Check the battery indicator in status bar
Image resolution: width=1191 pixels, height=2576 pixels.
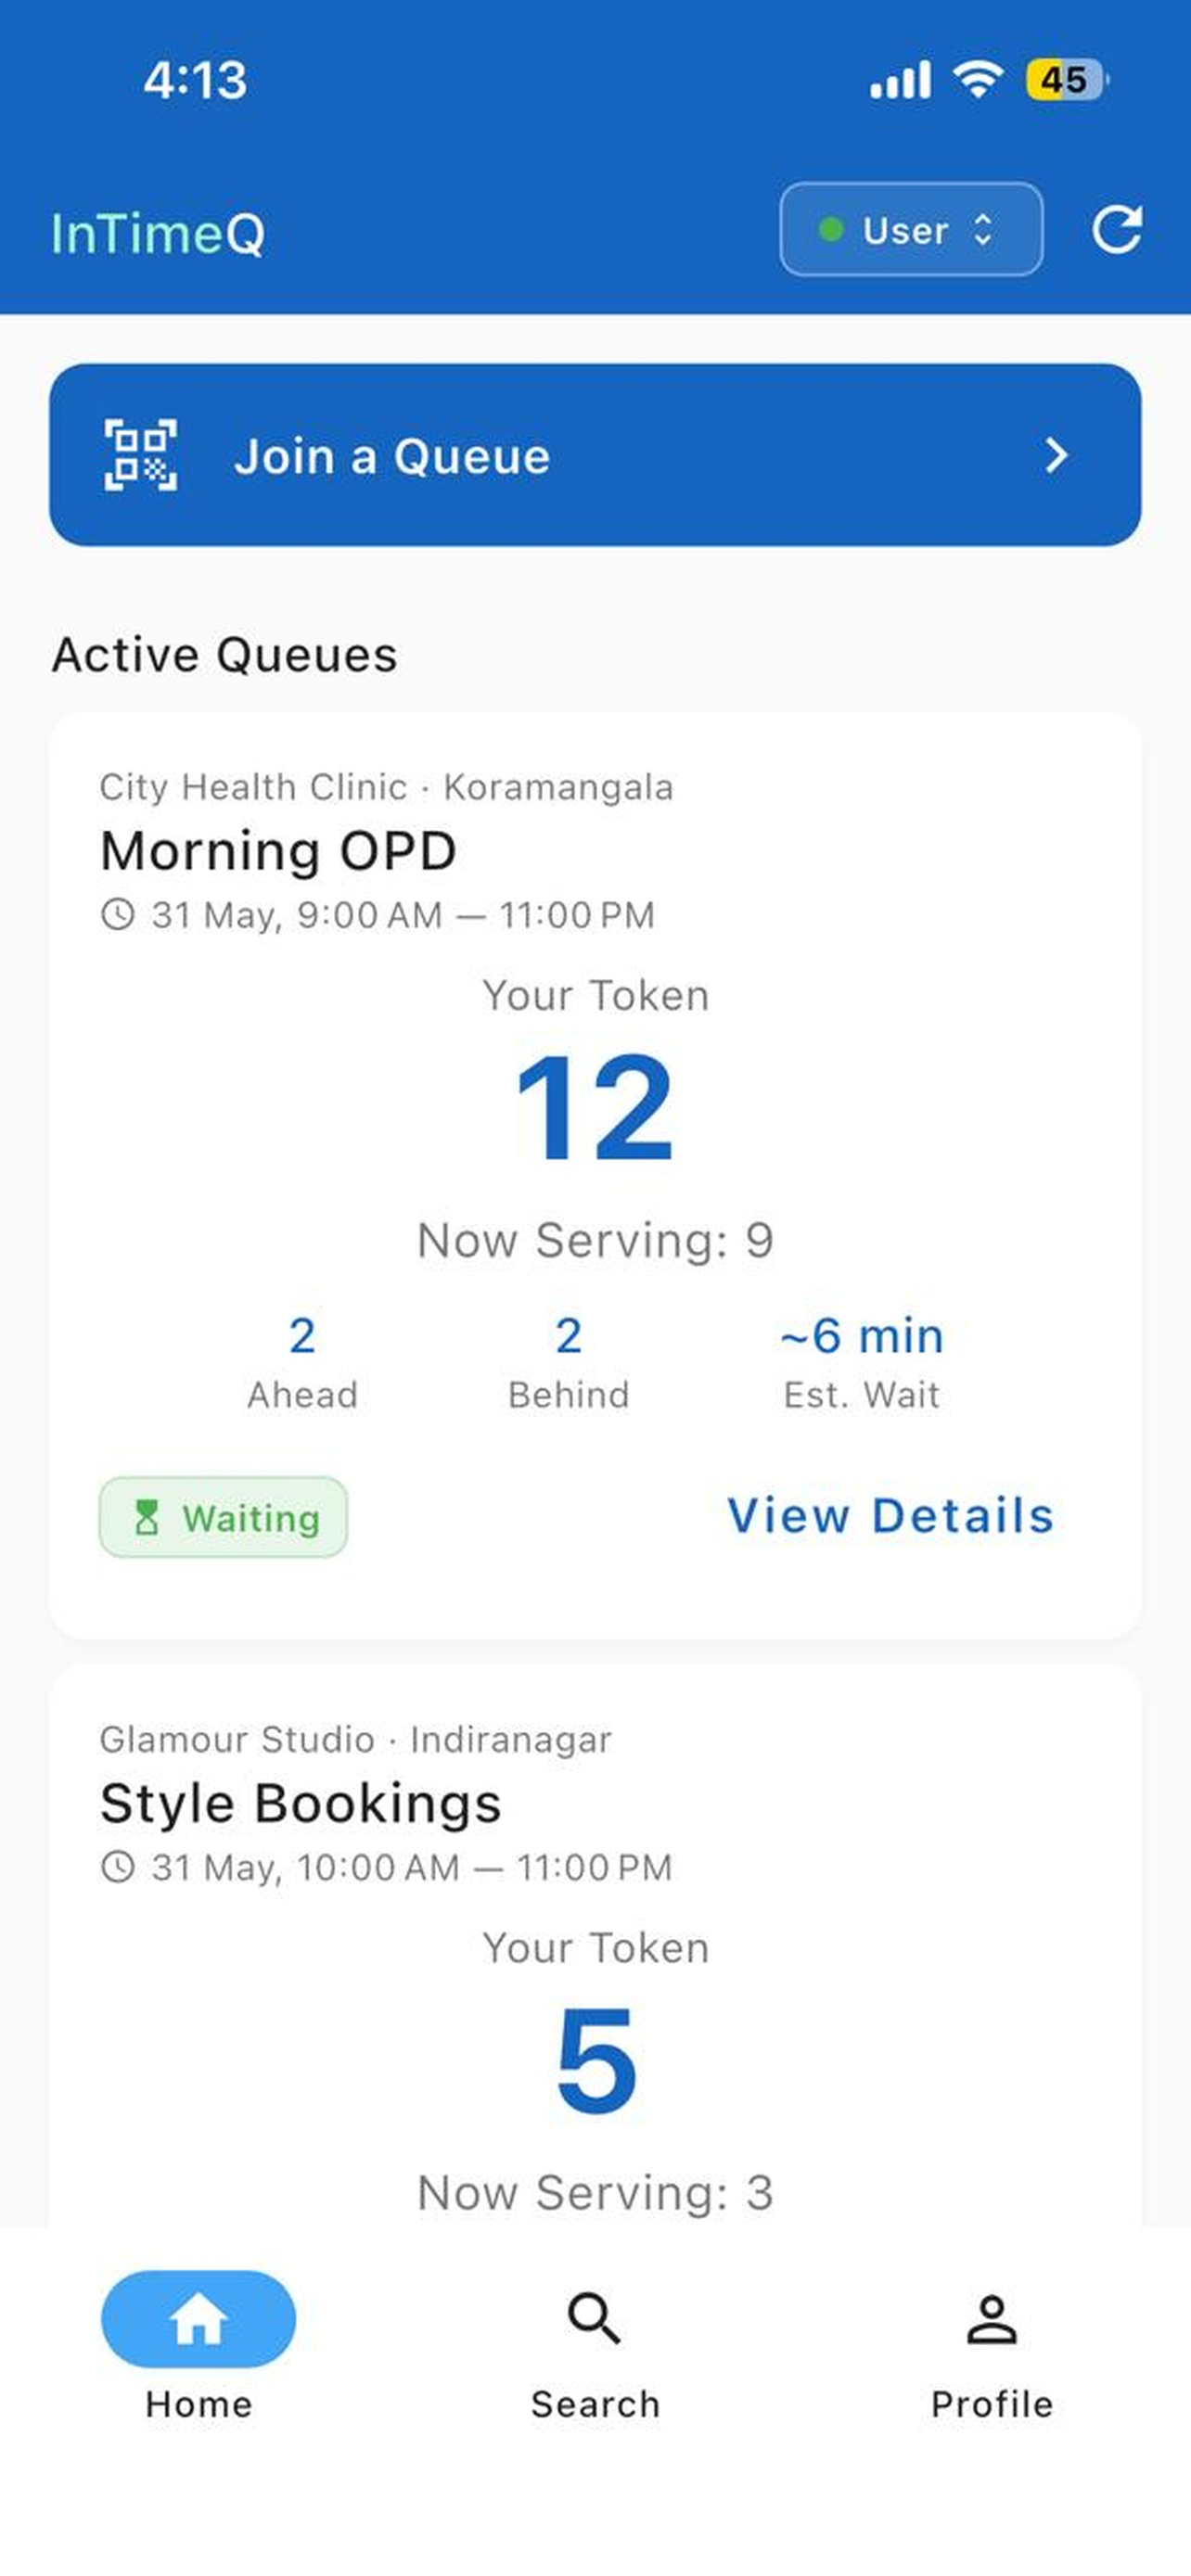[1066, 80]
